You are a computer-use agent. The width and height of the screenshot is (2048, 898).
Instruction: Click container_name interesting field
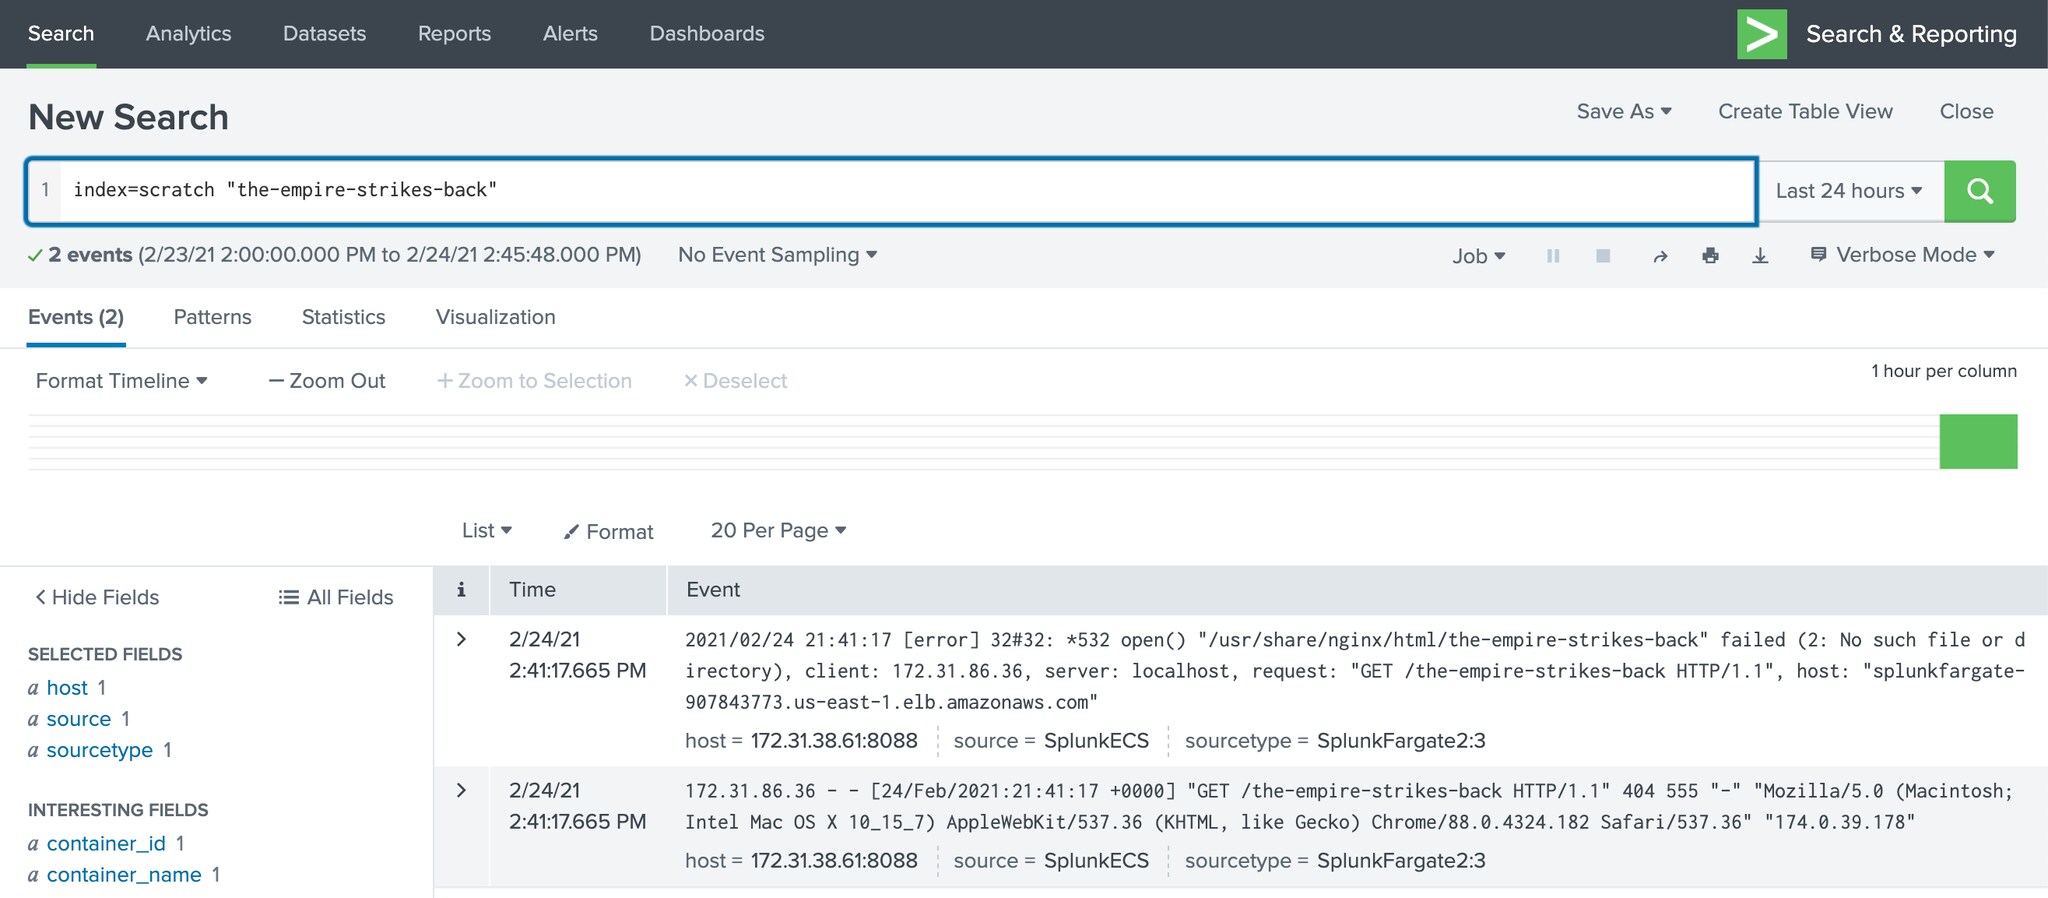click(x=124, y=875)
